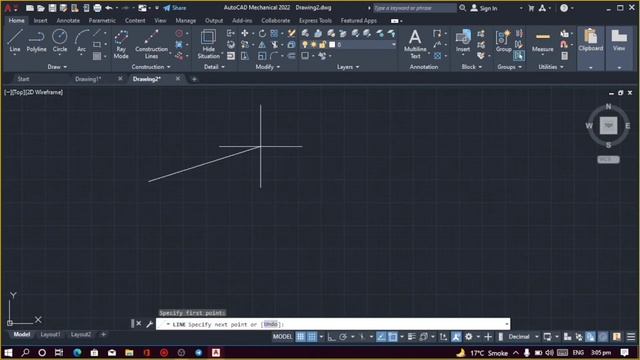Image resolution: width=640 pixels, height=360 pixels.
Task: Toggle annotation visibility in status bar
Action: (x=456, y=337)
